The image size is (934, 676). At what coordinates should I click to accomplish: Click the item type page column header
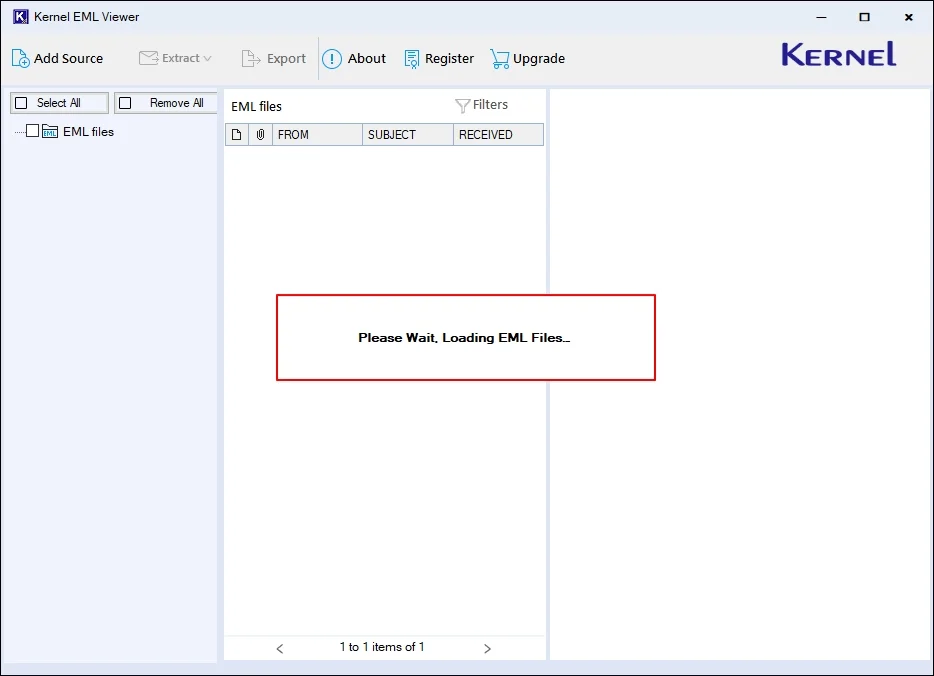pyautogui.click(x=237, y=135)
